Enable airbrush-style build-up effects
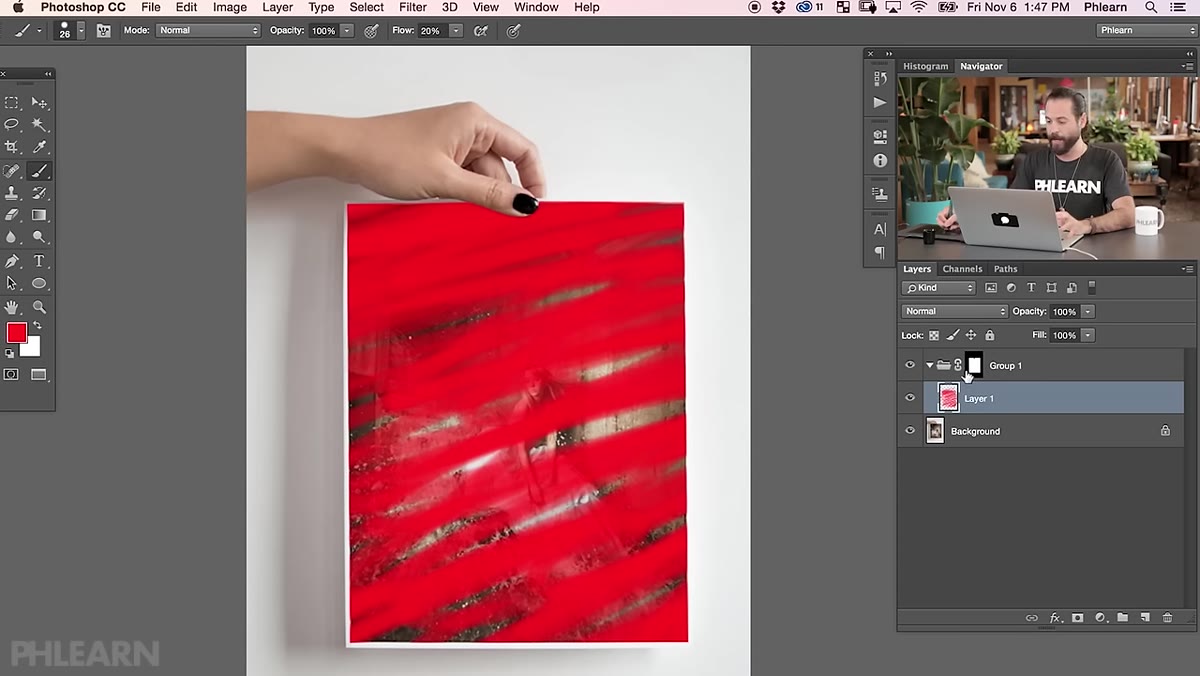The width and height of the screenshot is (1200, 676). (481, 31)
